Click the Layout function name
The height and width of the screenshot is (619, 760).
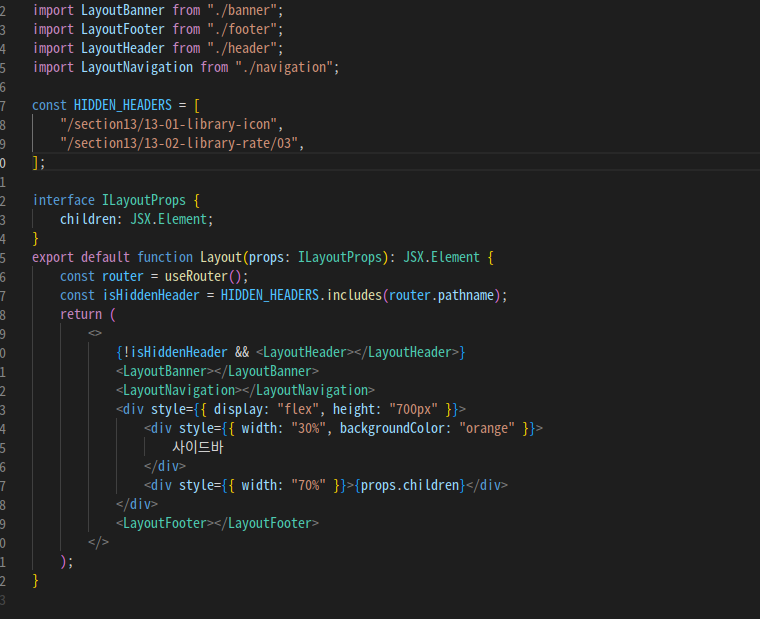point(221,257)
